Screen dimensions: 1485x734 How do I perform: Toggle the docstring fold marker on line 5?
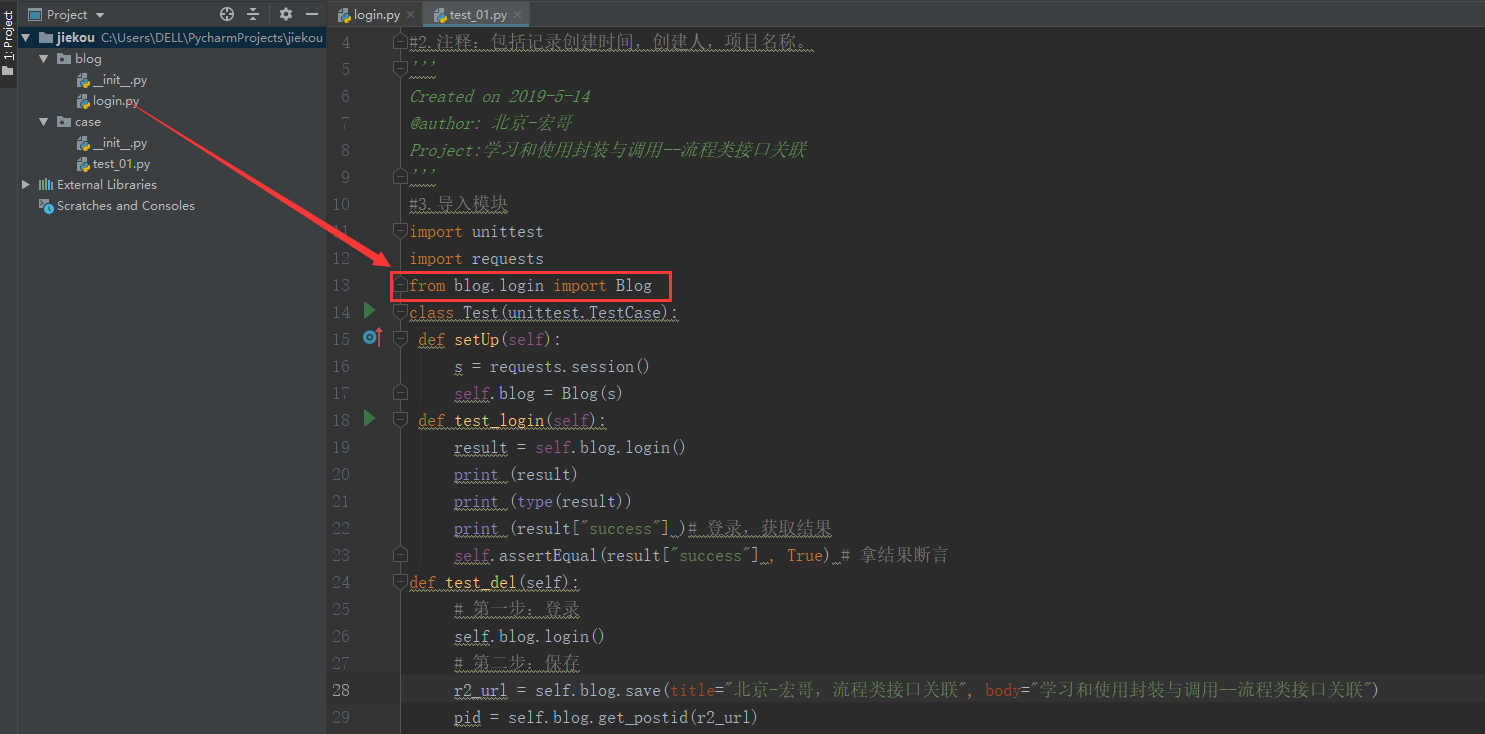[401, 68]
